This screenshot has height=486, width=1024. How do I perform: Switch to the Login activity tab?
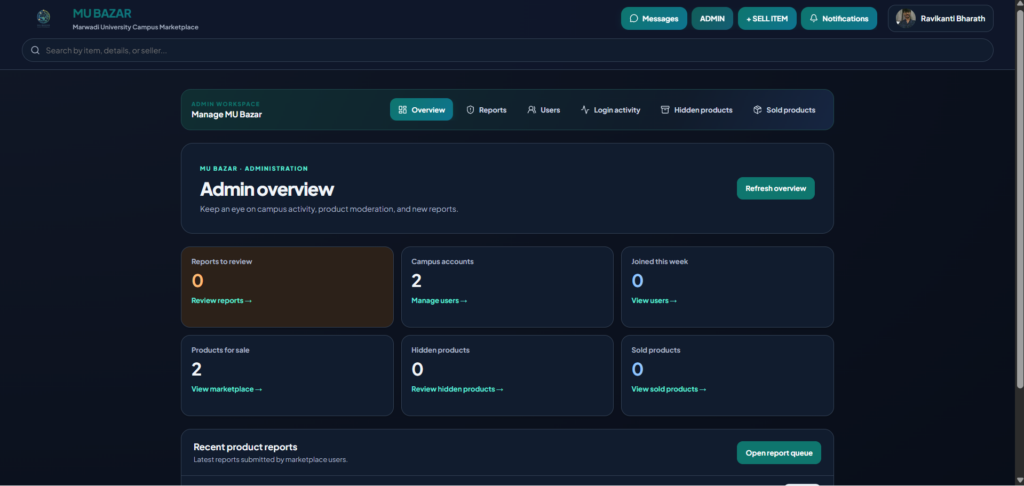(611, 110)
